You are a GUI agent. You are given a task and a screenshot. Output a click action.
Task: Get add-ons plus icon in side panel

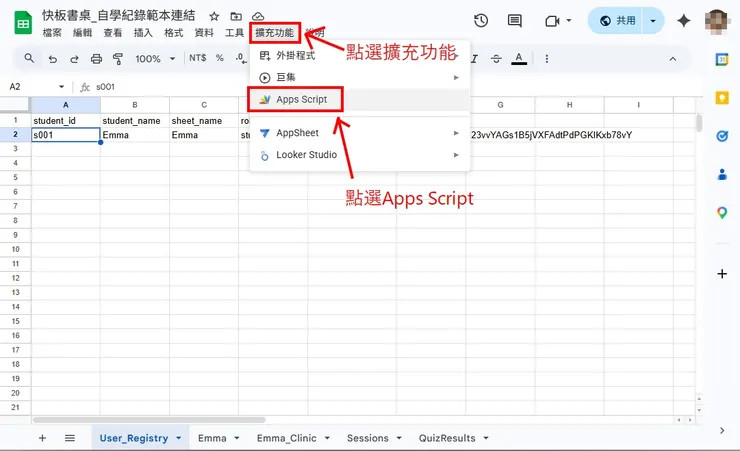pos(722,274)
